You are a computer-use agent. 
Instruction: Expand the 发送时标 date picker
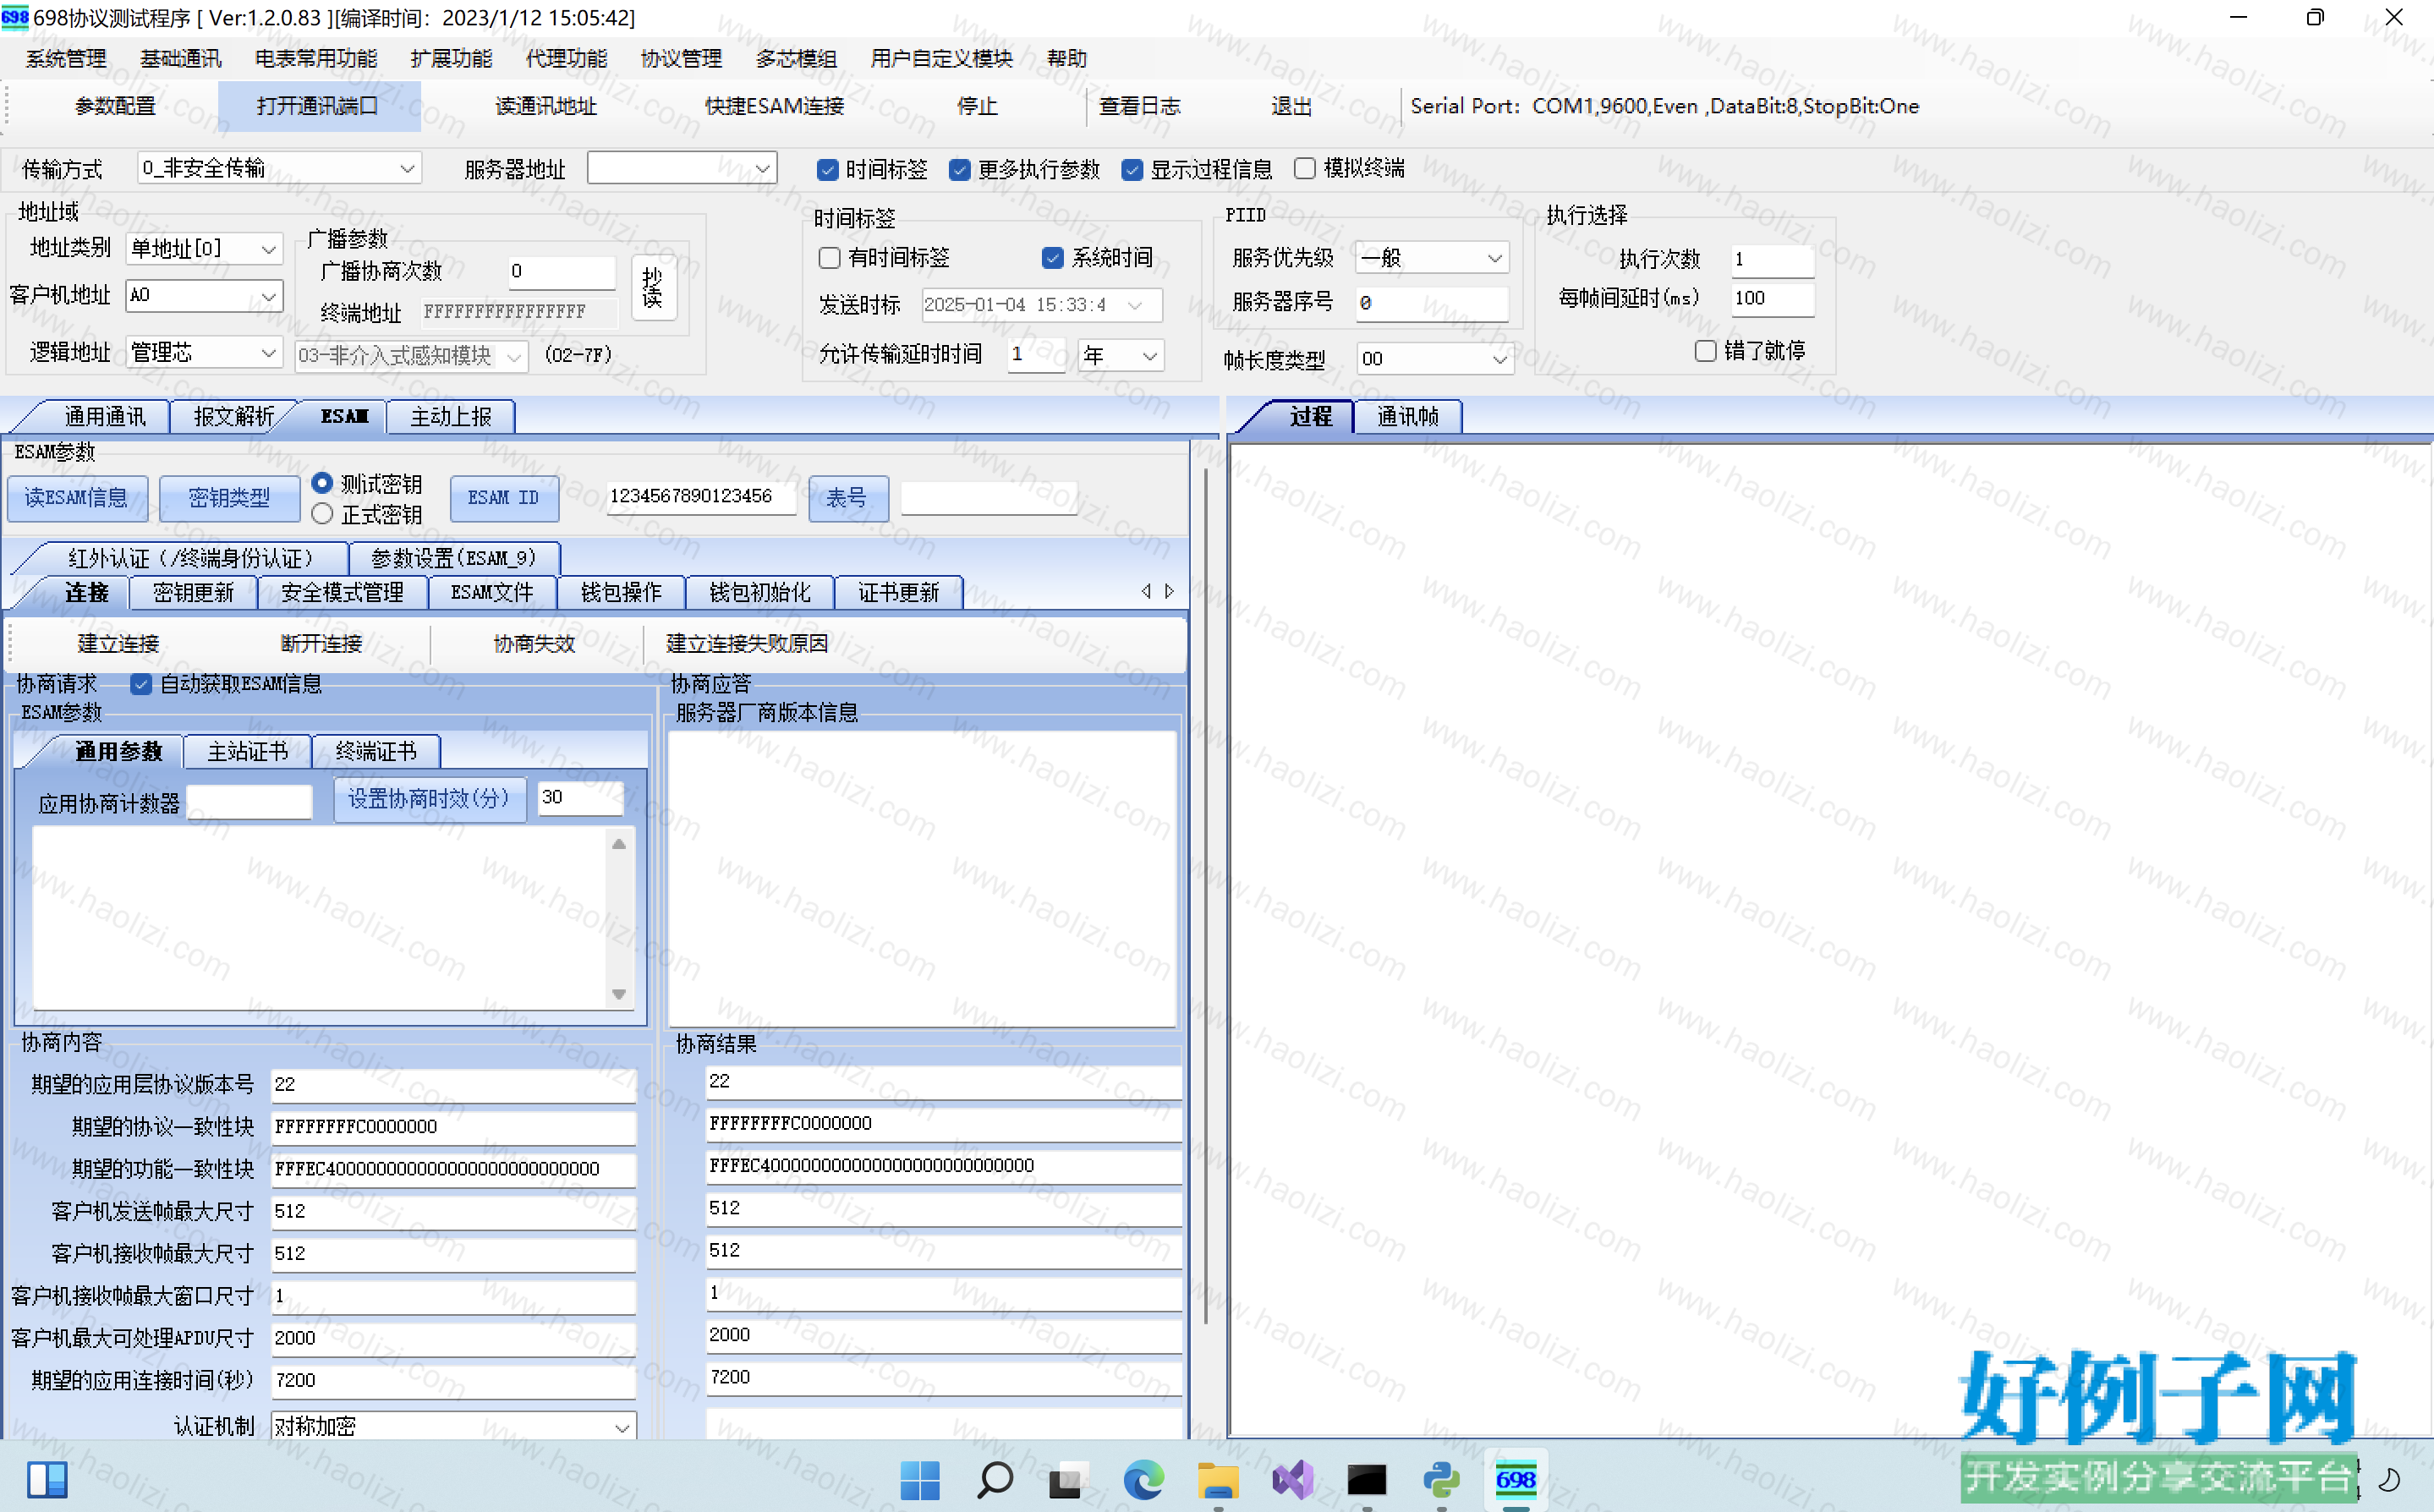(x=1135, y=305)
